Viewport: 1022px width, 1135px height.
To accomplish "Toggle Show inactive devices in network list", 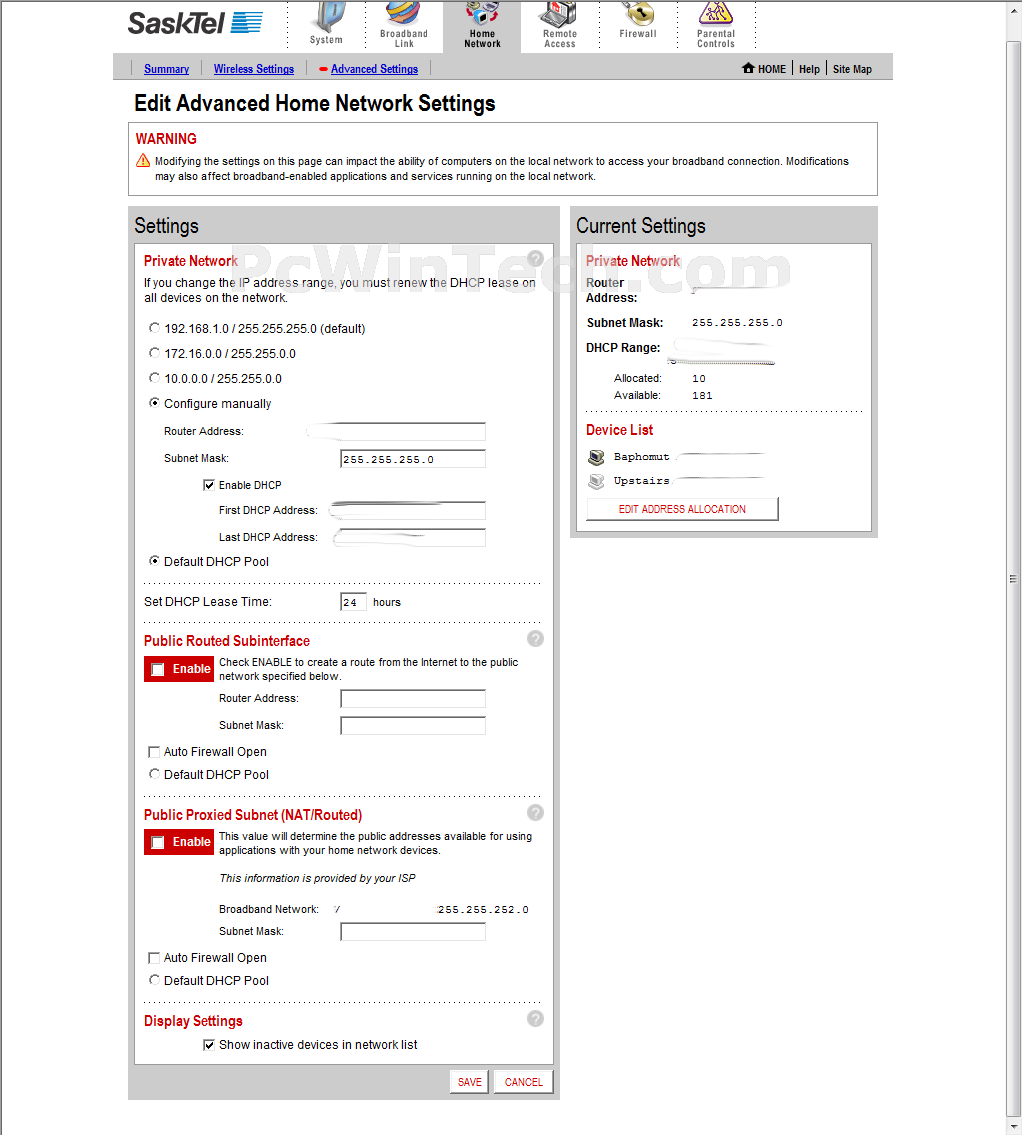I will point(209,1045).
